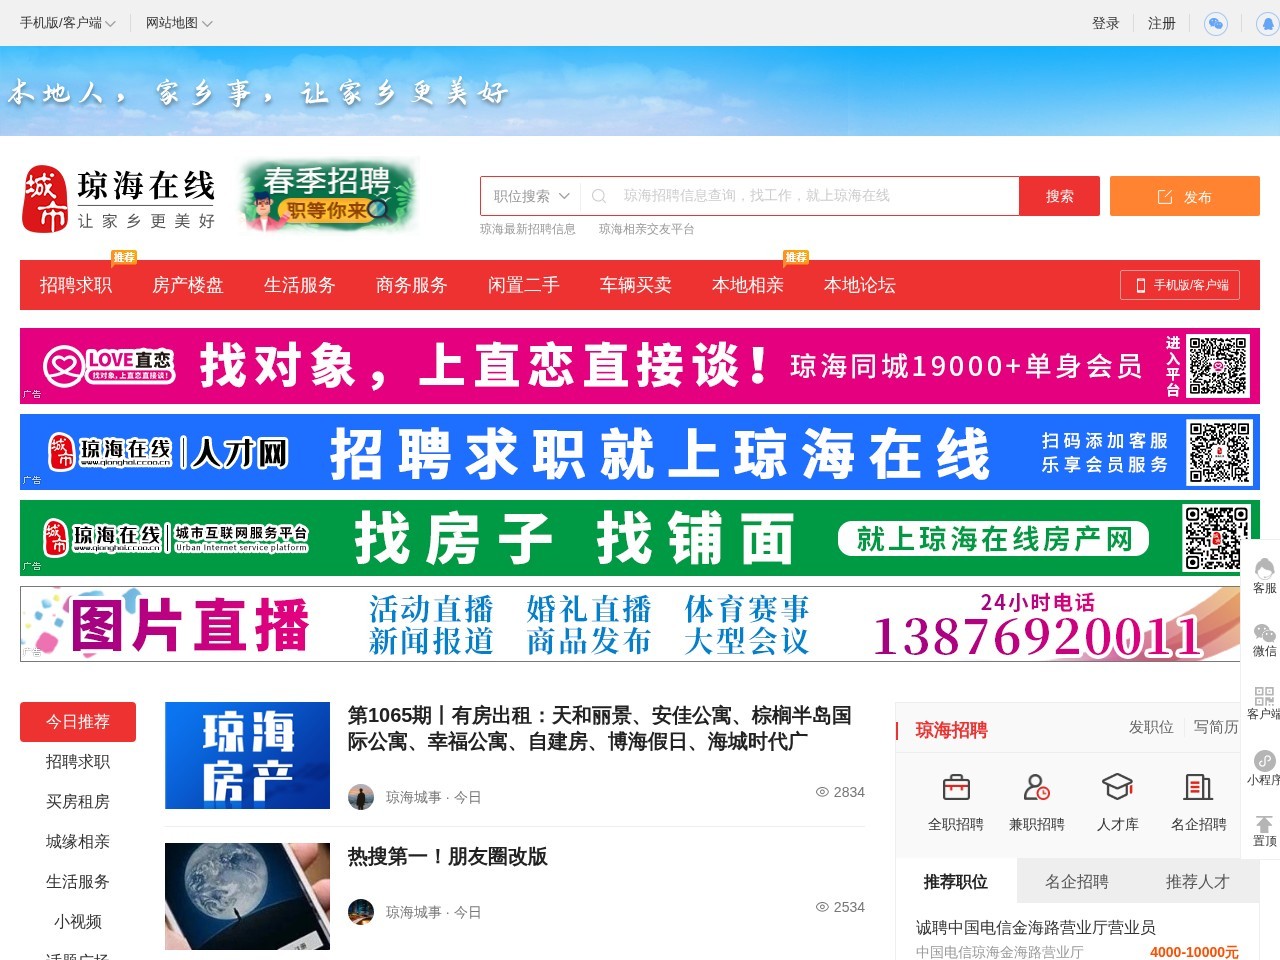
Task: Open article 热搜第一！朋友圈改版
Action: 448,857
